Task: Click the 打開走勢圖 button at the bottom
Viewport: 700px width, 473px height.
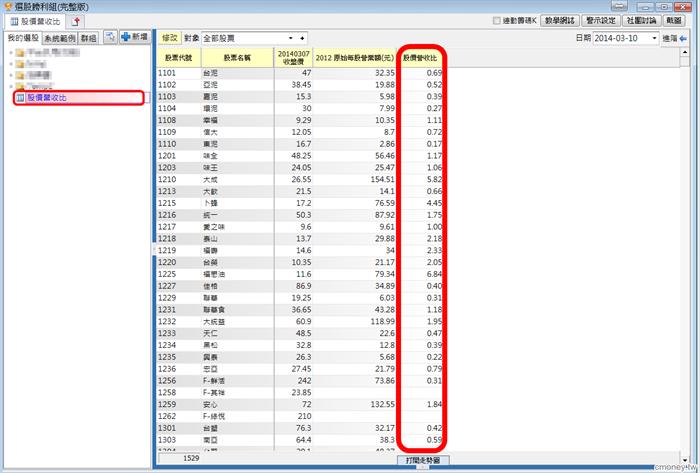Action: (x=423, y=460)
